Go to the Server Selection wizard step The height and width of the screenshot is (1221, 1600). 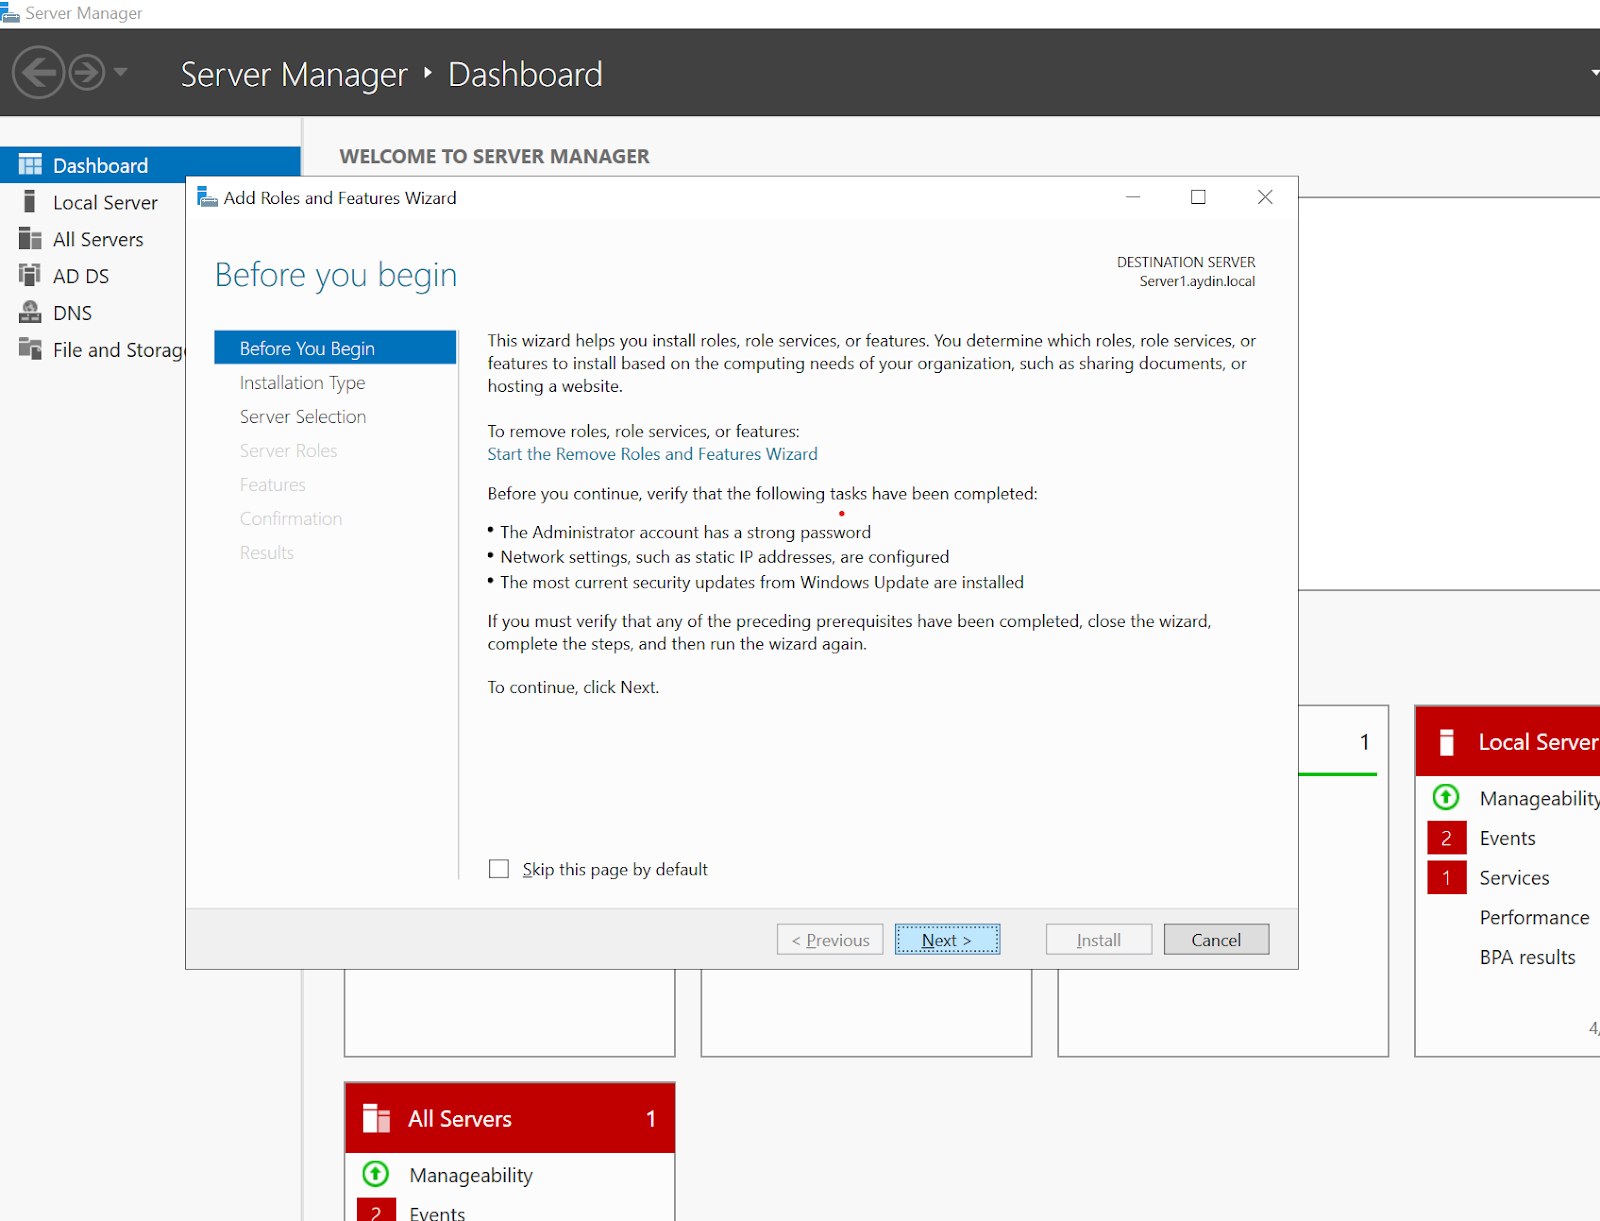pyautogui.click(x=303, y=416)
